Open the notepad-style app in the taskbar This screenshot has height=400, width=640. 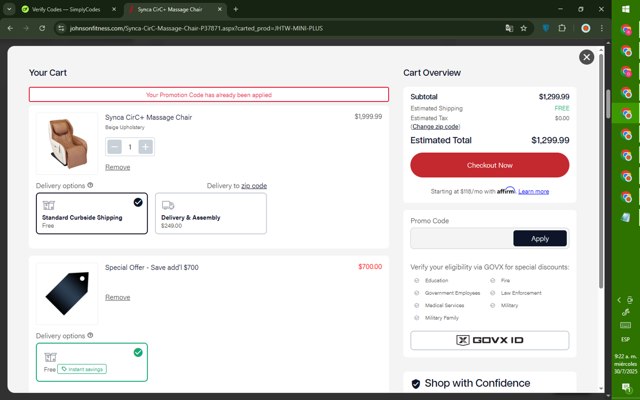coord(626,217)
